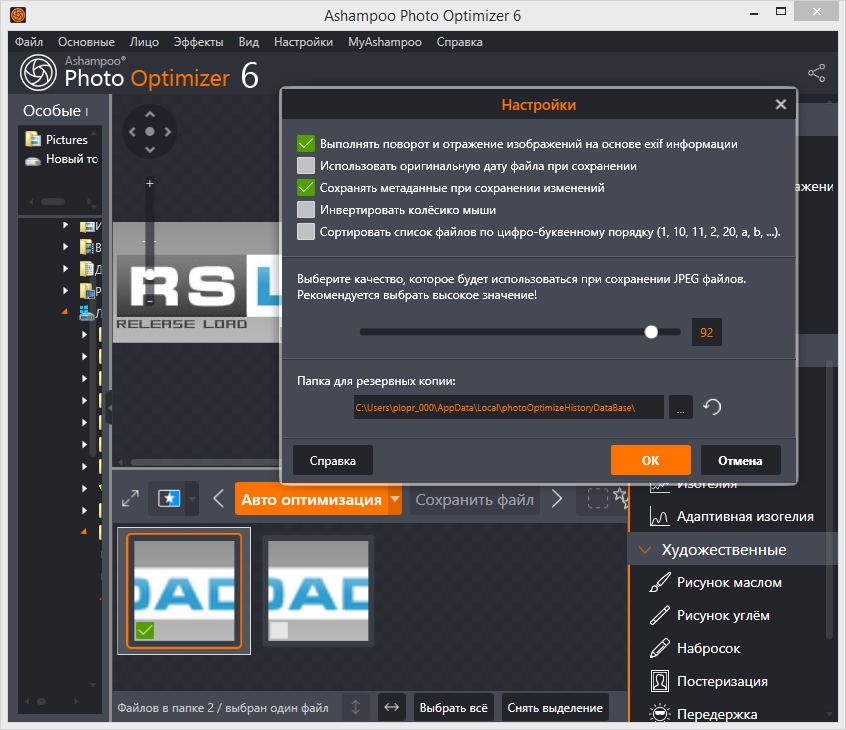Click the Отмена button

point(740,460)
